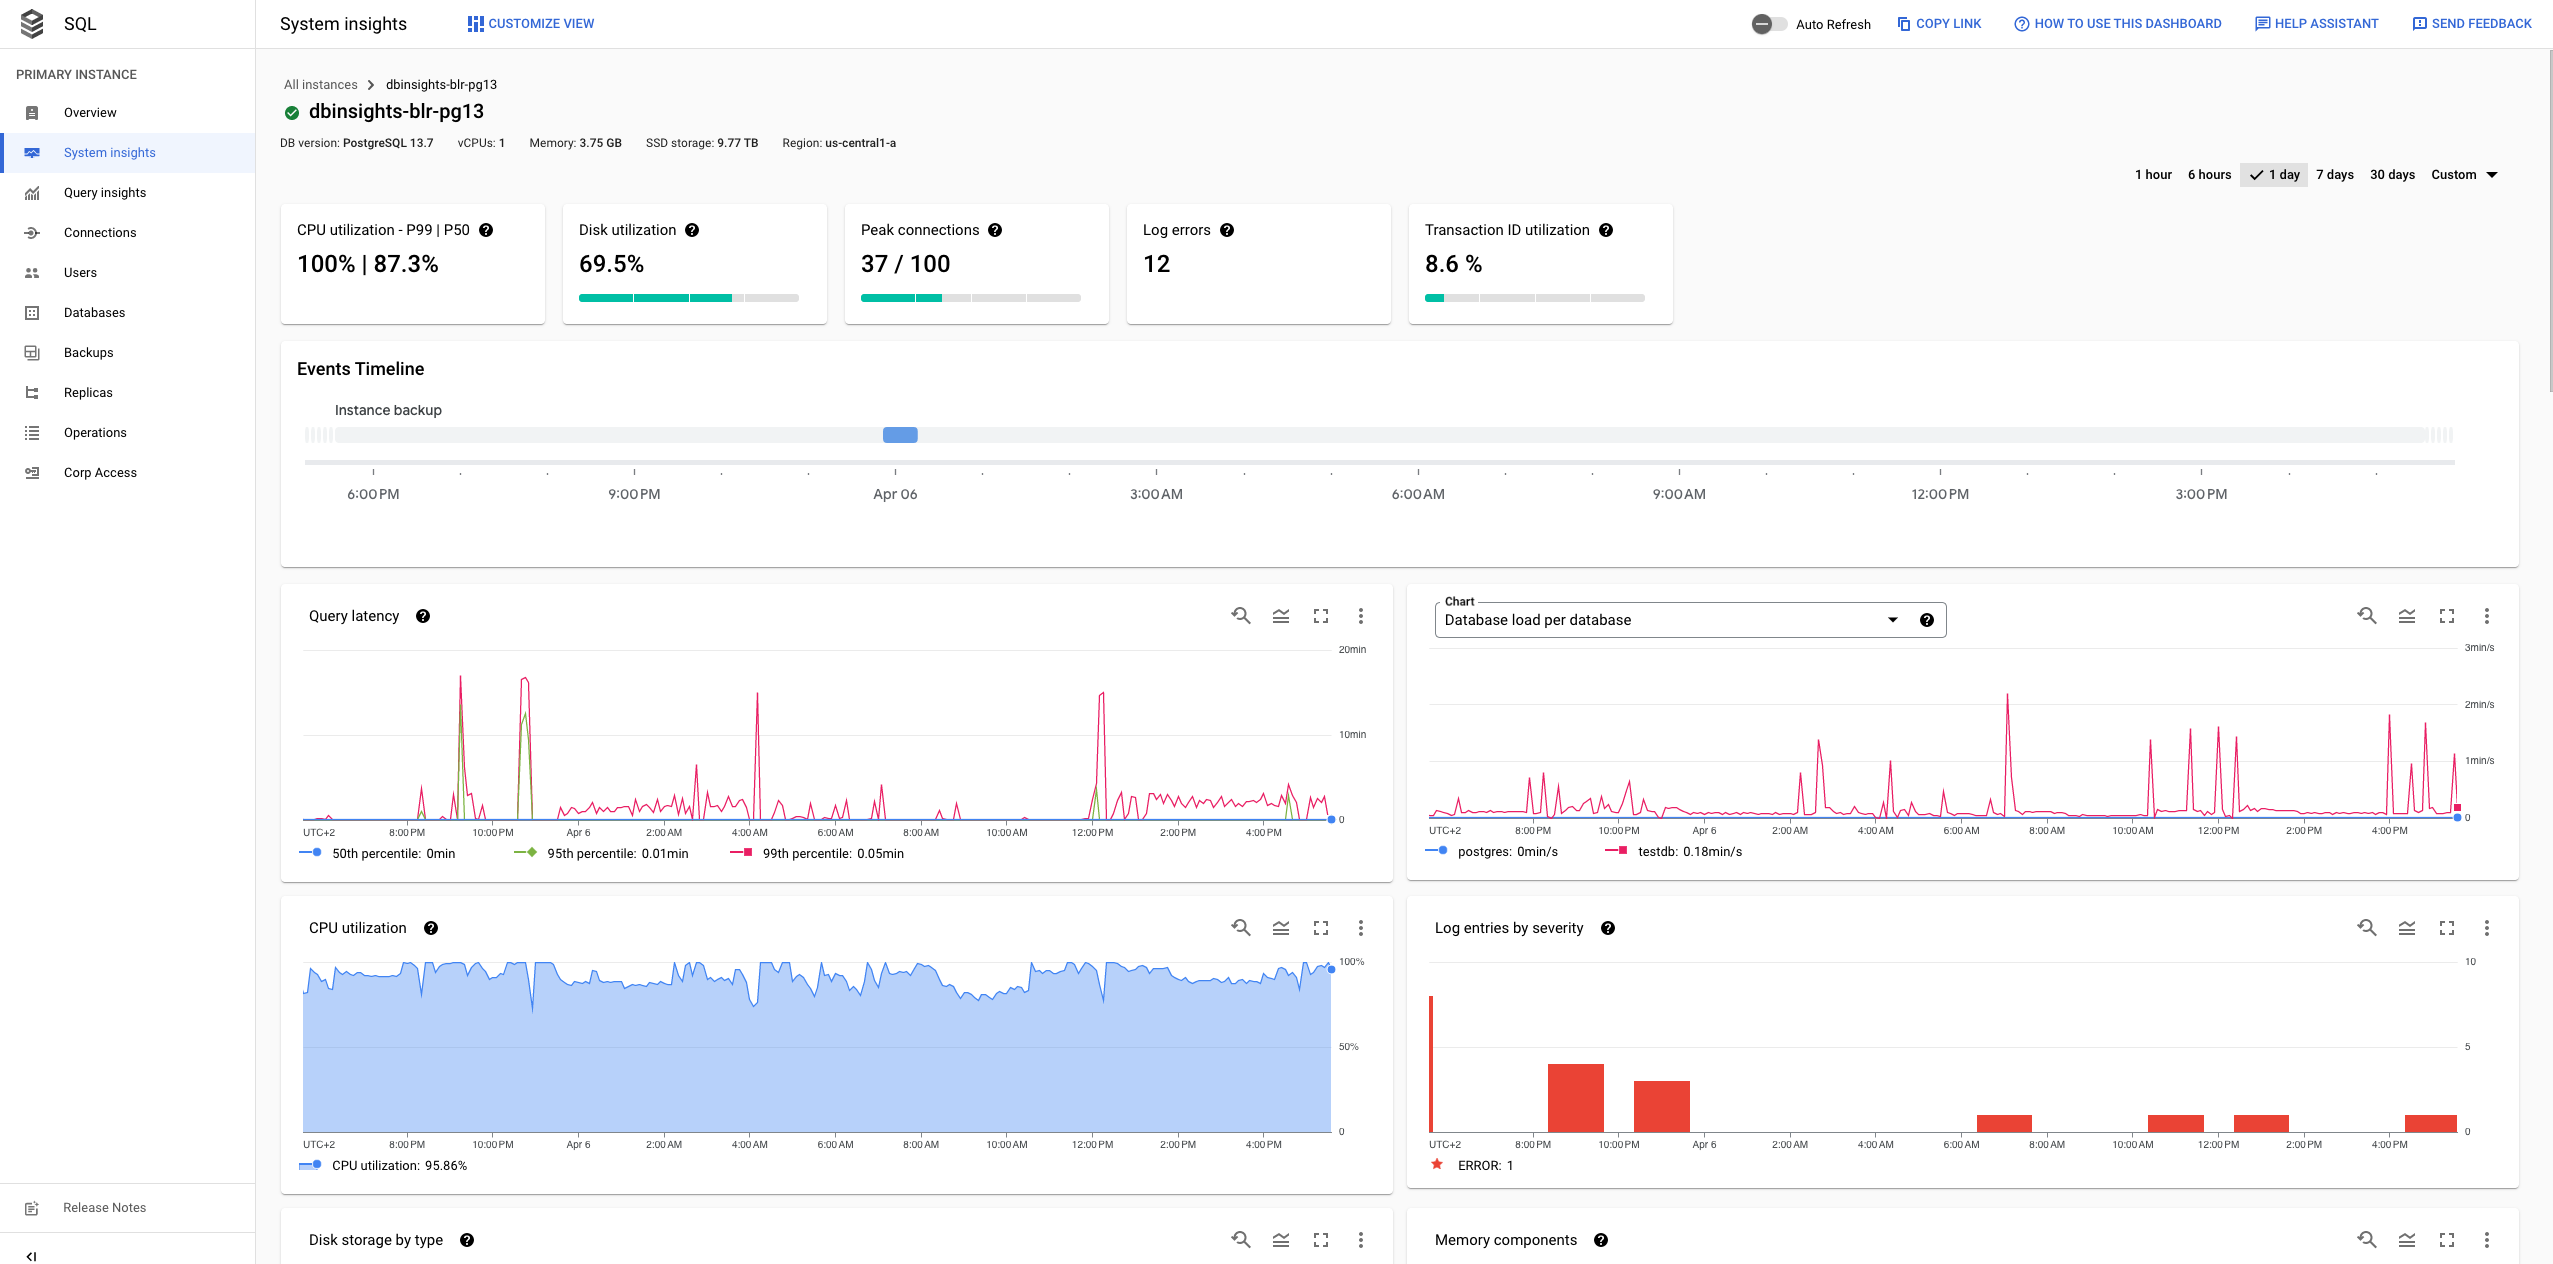The height and width of the screenshot is (1264, 2553).
Task: Expand the Chart dropdown for database load
Action: coord(1889,619)
